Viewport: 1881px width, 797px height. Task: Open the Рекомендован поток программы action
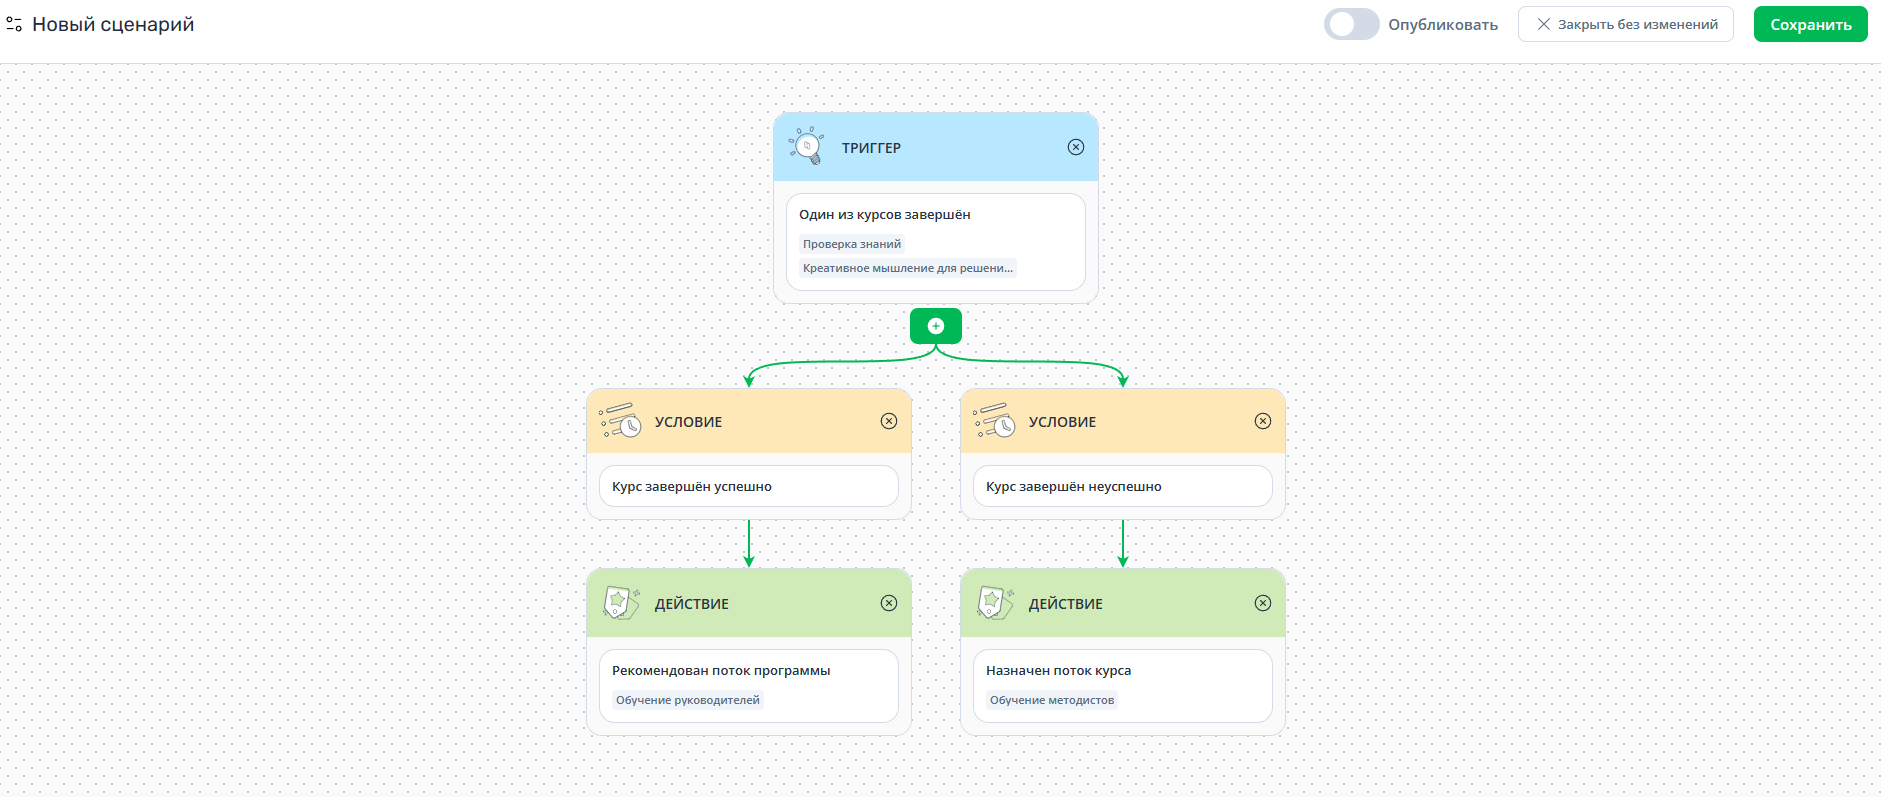pos(749,686)
